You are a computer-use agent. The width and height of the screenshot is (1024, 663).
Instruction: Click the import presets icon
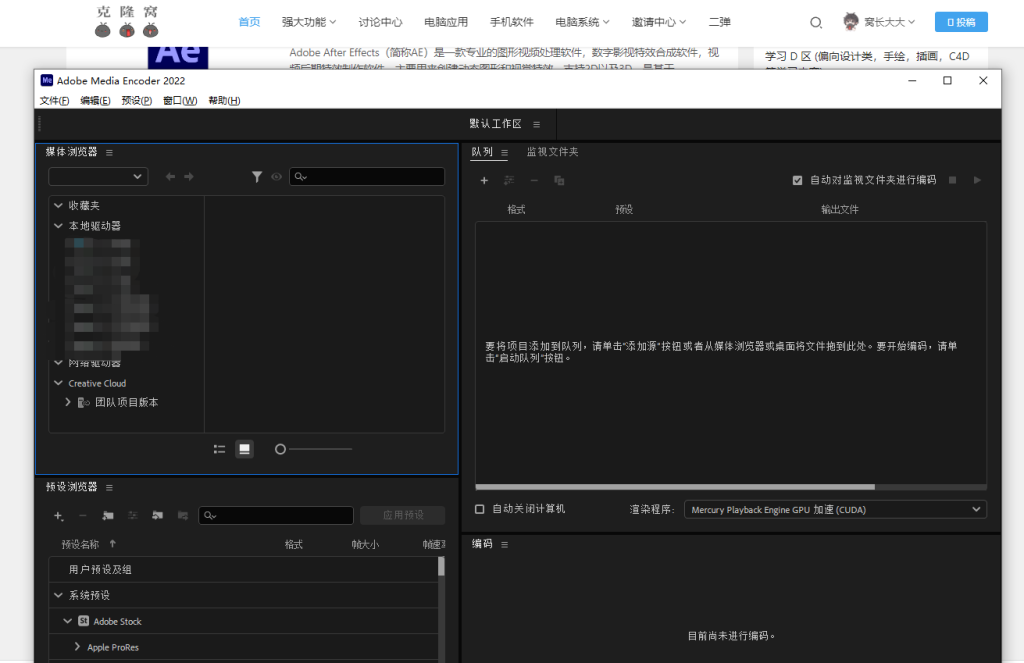pos(157,515)
